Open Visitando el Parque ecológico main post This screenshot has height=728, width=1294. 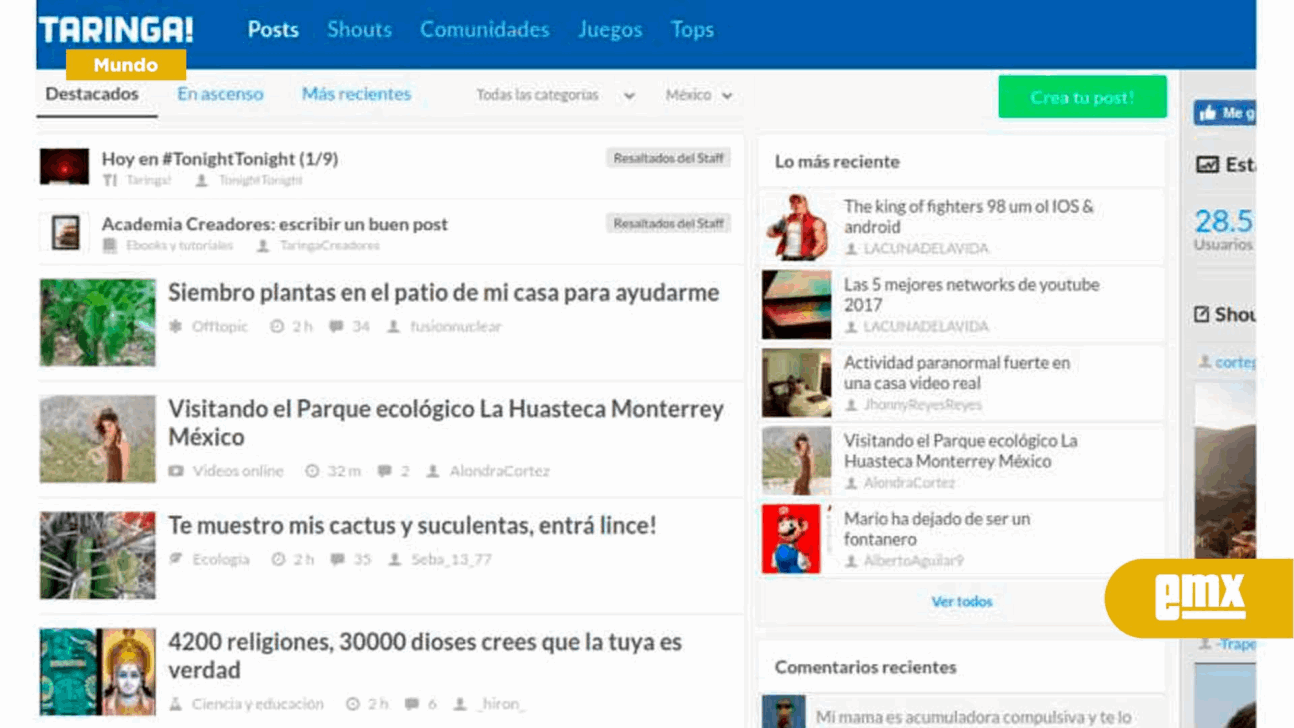[445, 423]
